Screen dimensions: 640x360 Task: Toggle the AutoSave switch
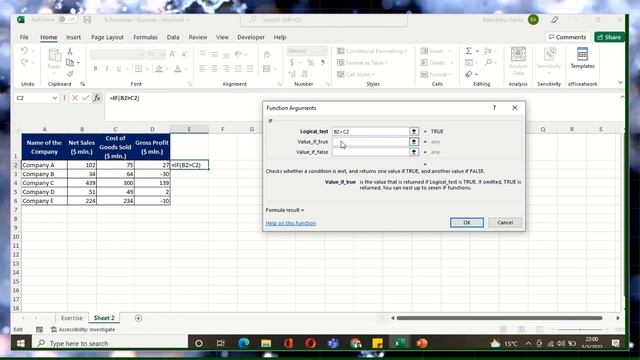[67, 20]
